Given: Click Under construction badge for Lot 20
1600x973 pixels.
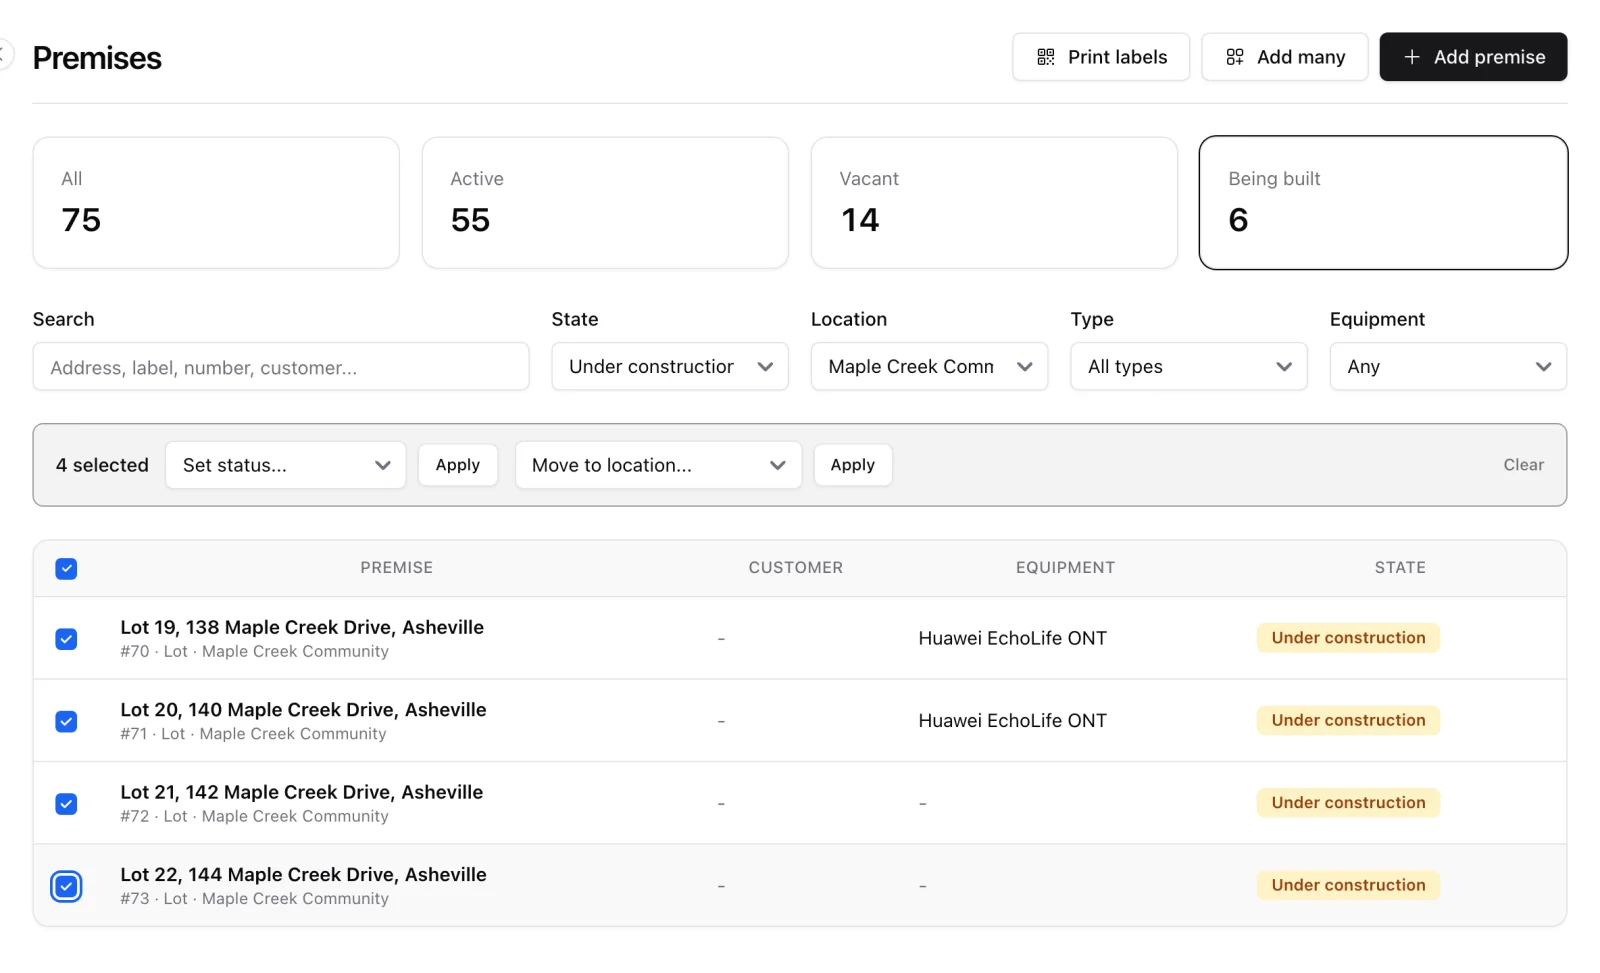Looking at the screenshot, I should pos(1348,720).
